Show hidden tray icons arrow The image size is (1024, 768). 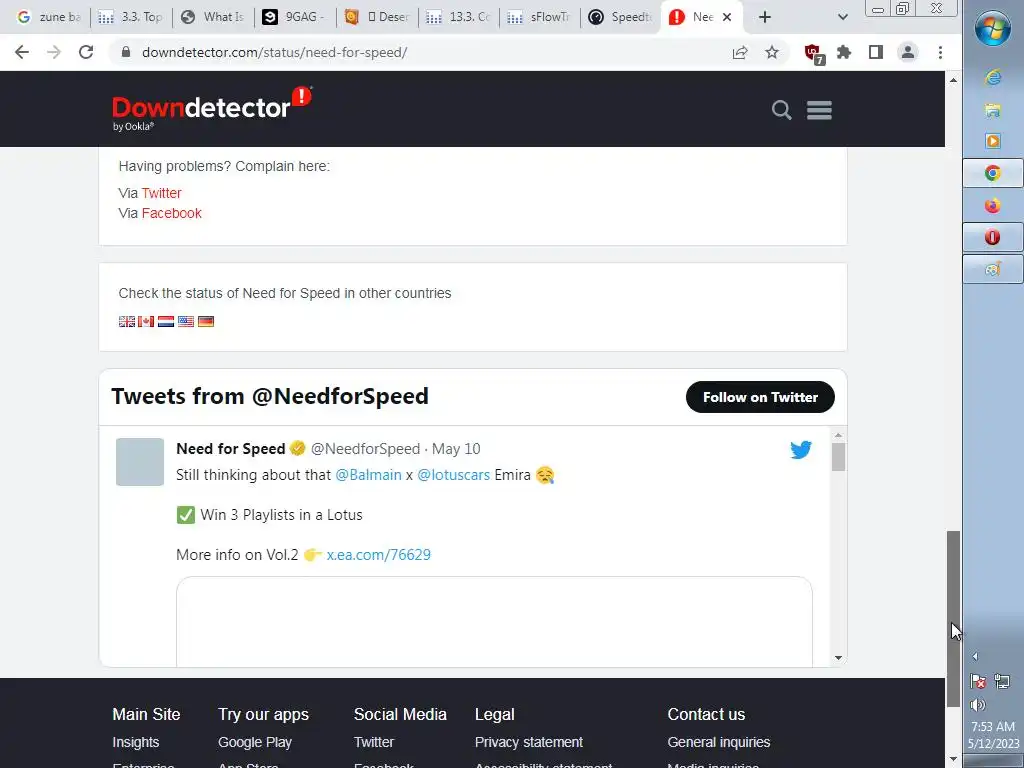click(x=975, y=656)
